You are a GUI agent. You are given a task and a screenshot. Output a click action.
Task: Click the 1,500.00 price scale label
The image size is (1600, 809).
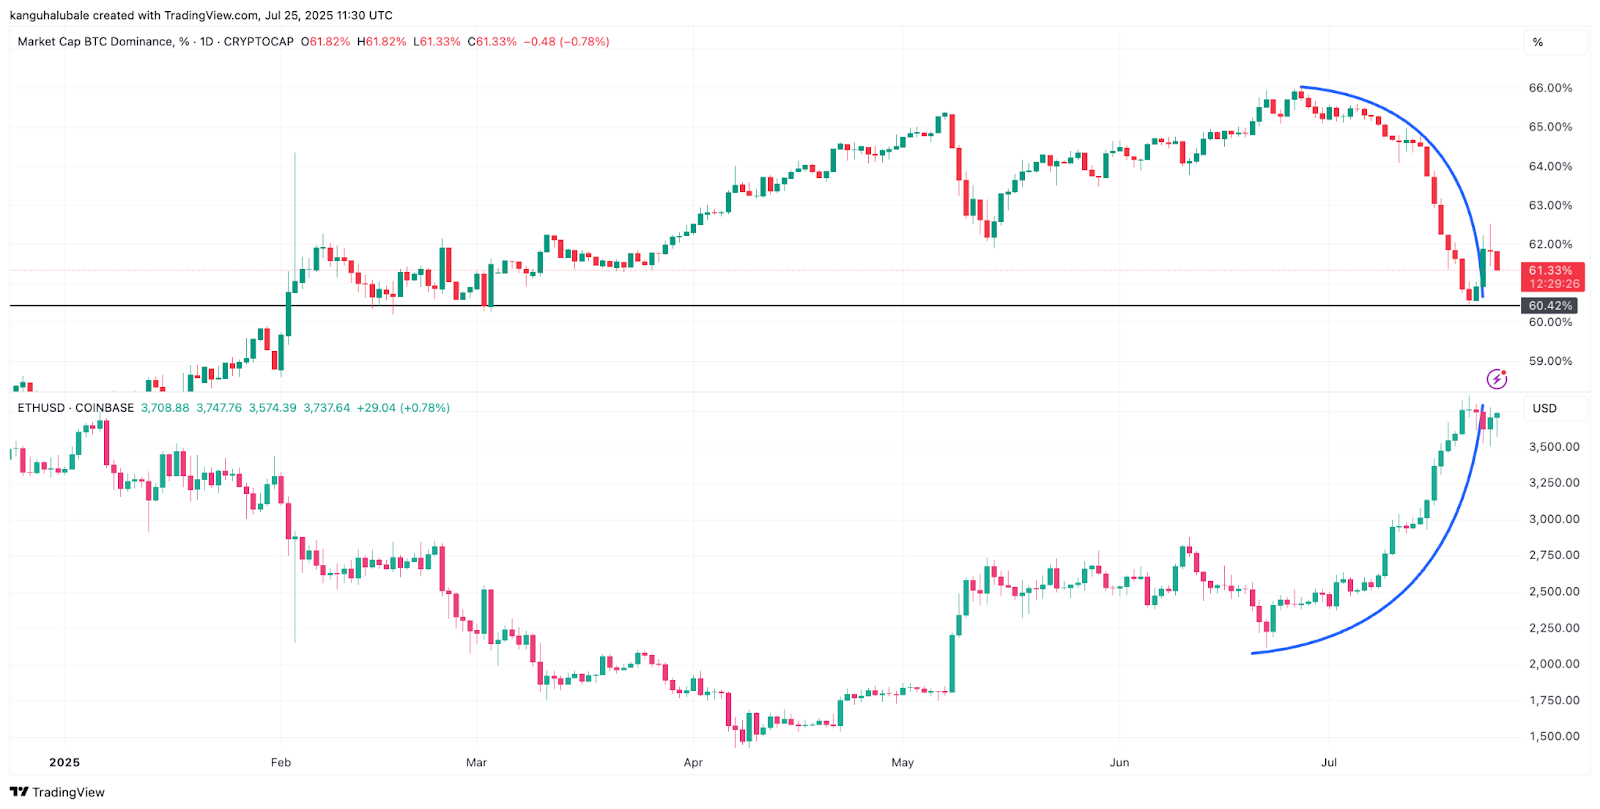[x=1554, y=736]
